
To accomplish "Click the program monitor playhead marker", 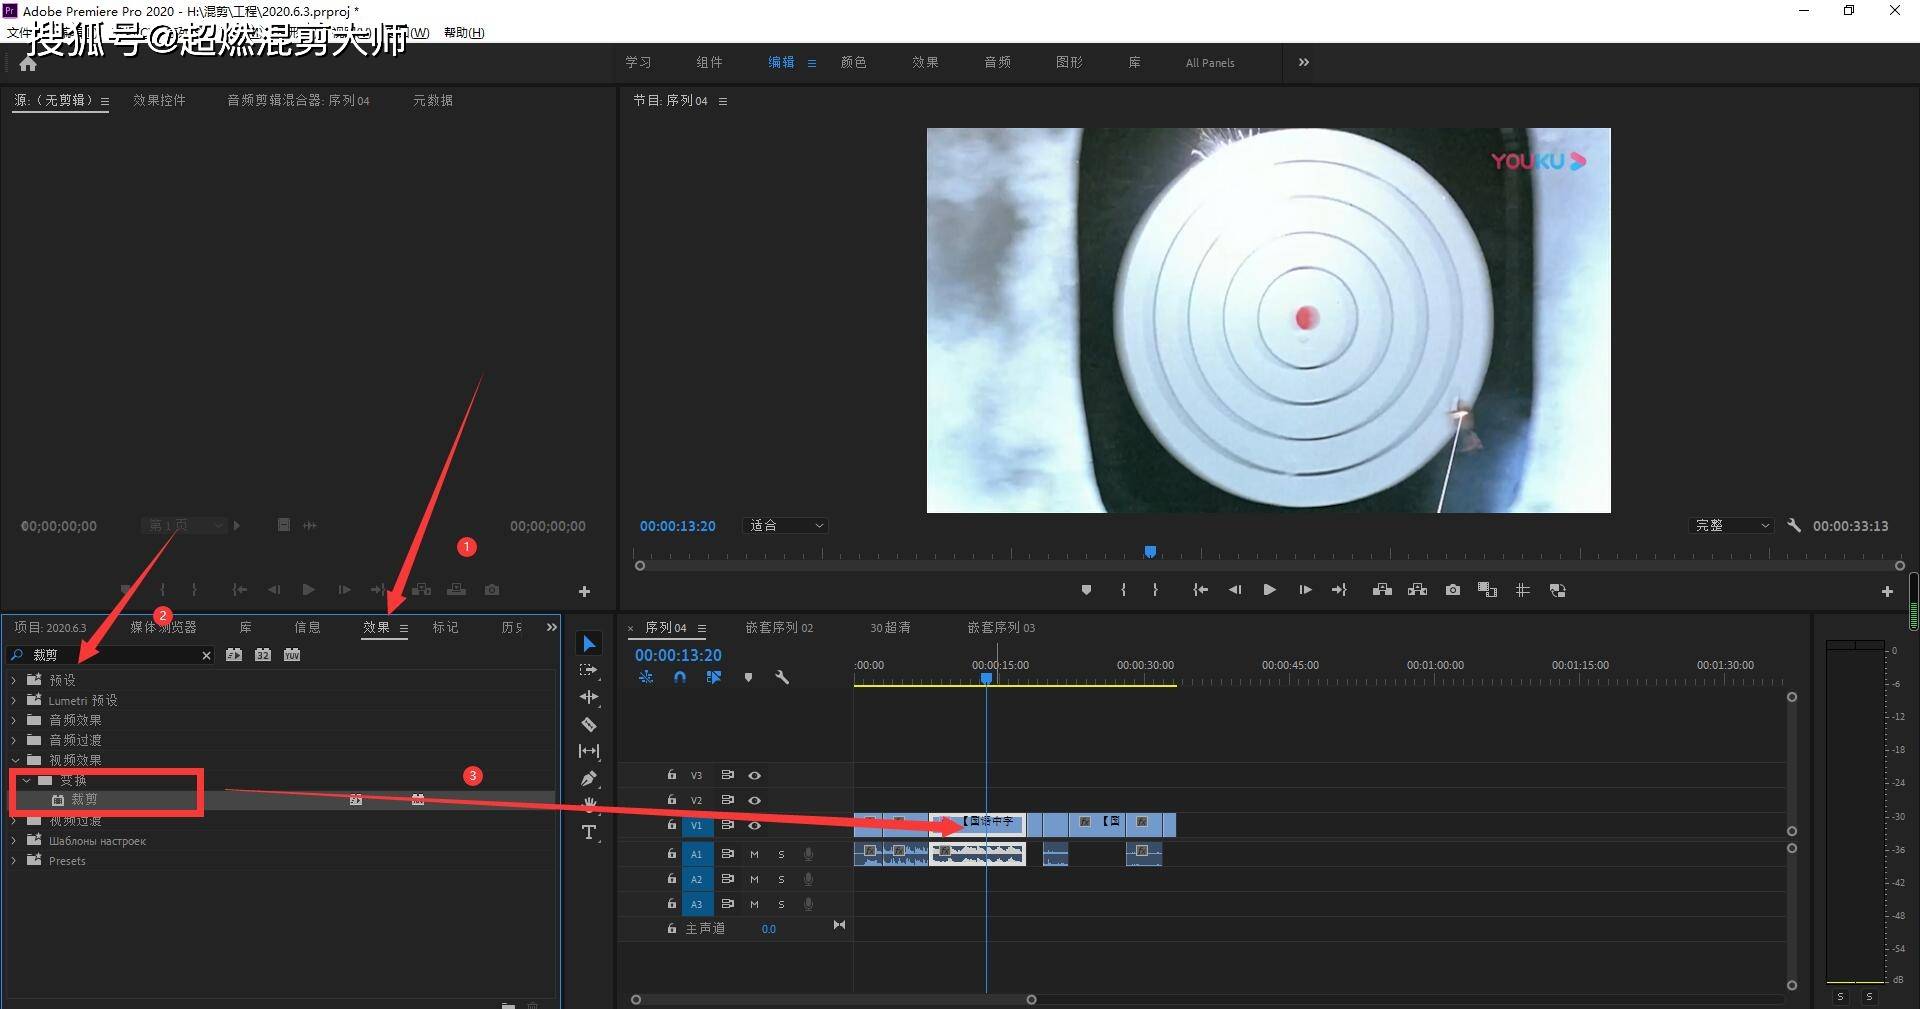I will coord(1150,552).
